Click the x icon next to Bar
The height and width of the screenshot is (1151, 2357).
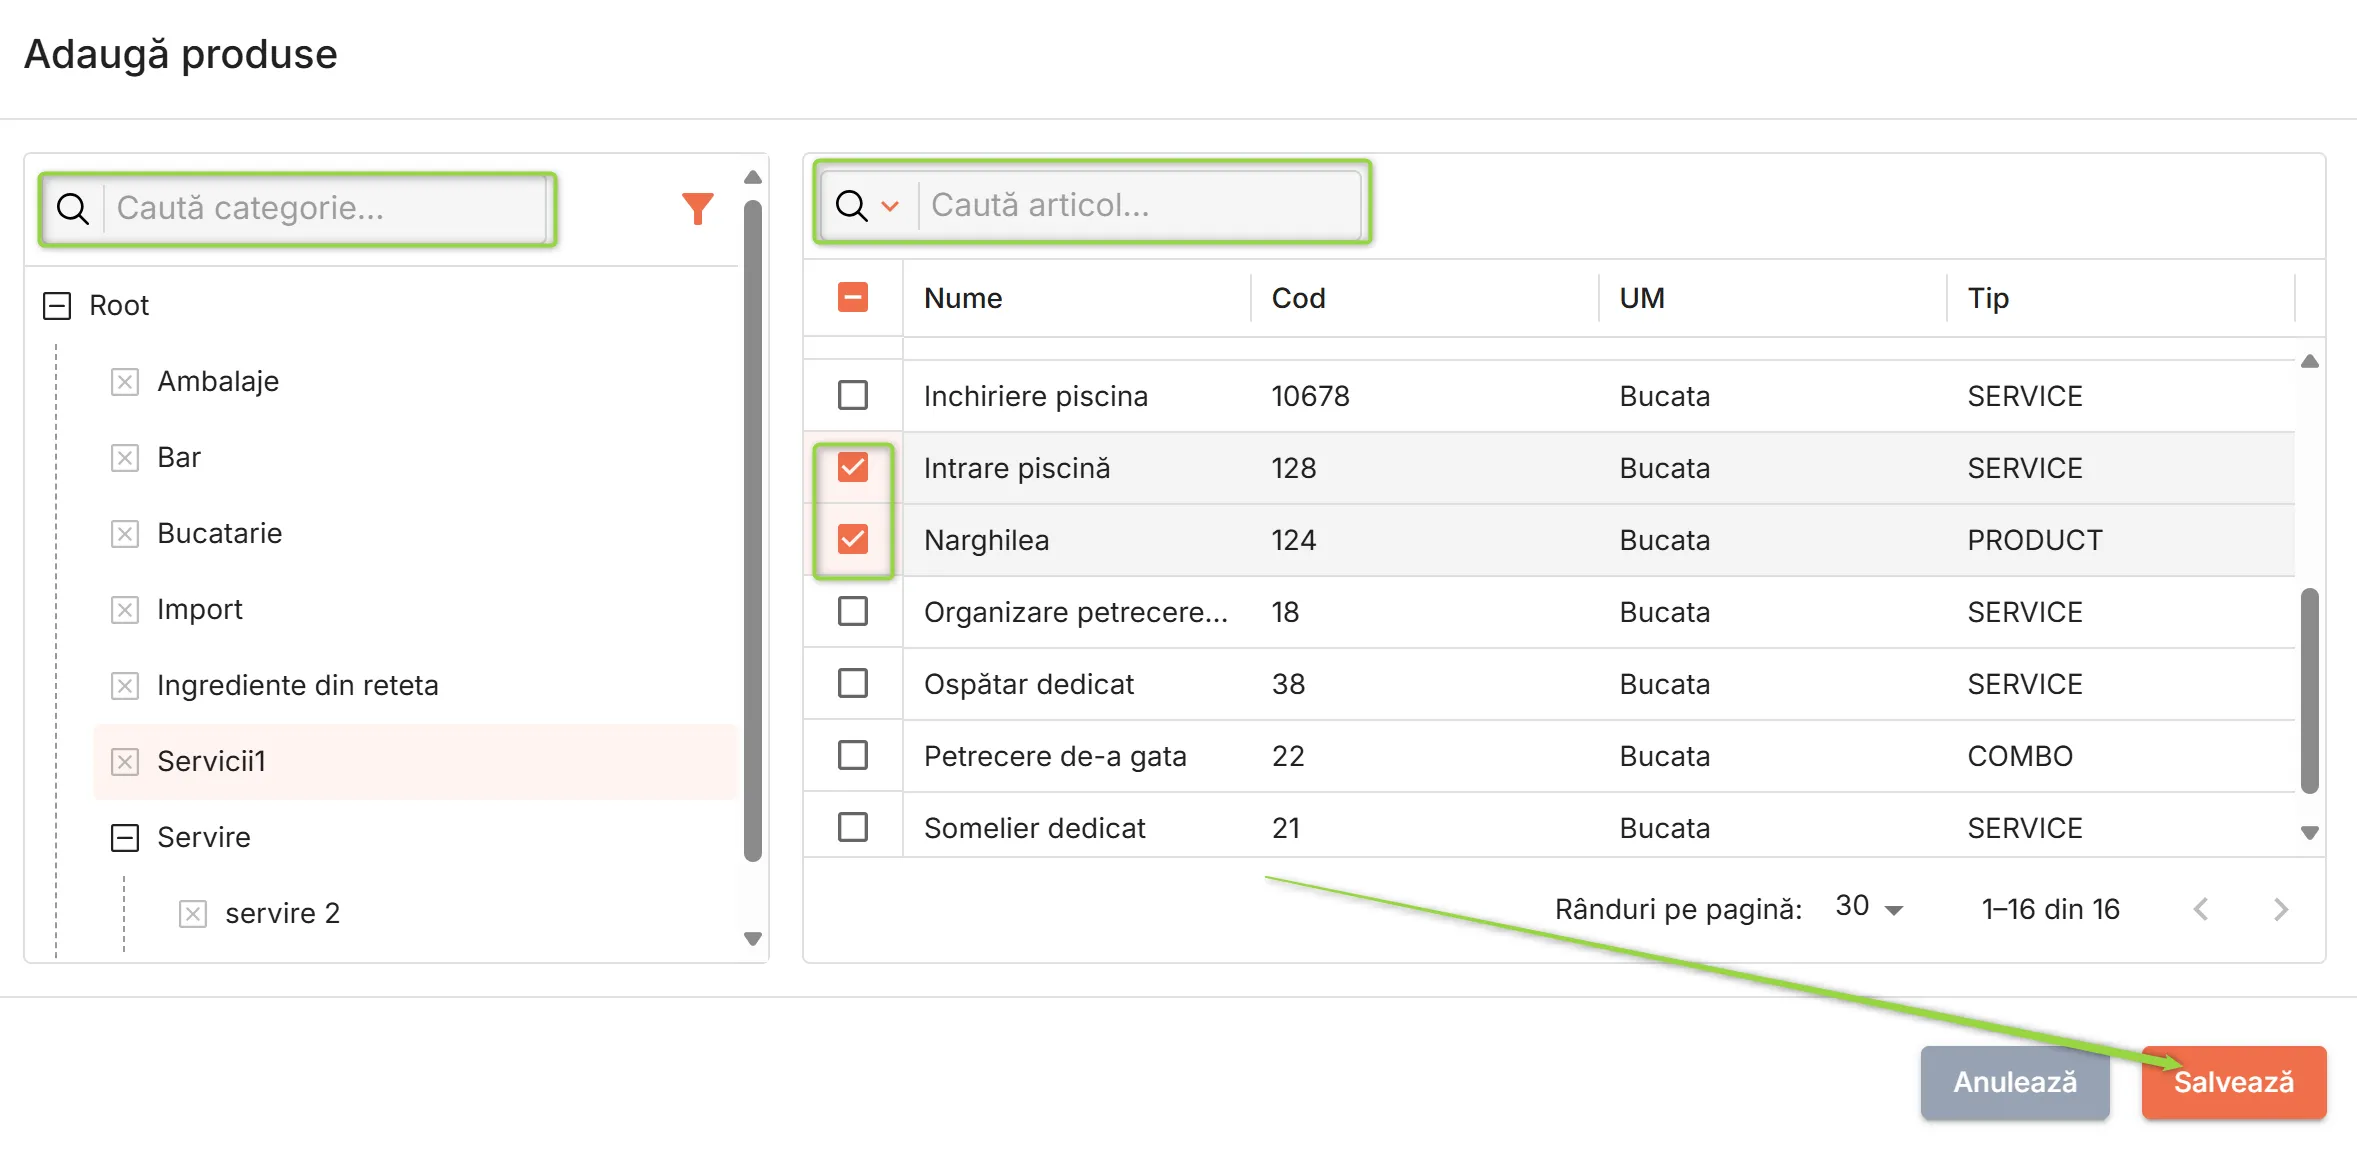click(x=124, y=458)
